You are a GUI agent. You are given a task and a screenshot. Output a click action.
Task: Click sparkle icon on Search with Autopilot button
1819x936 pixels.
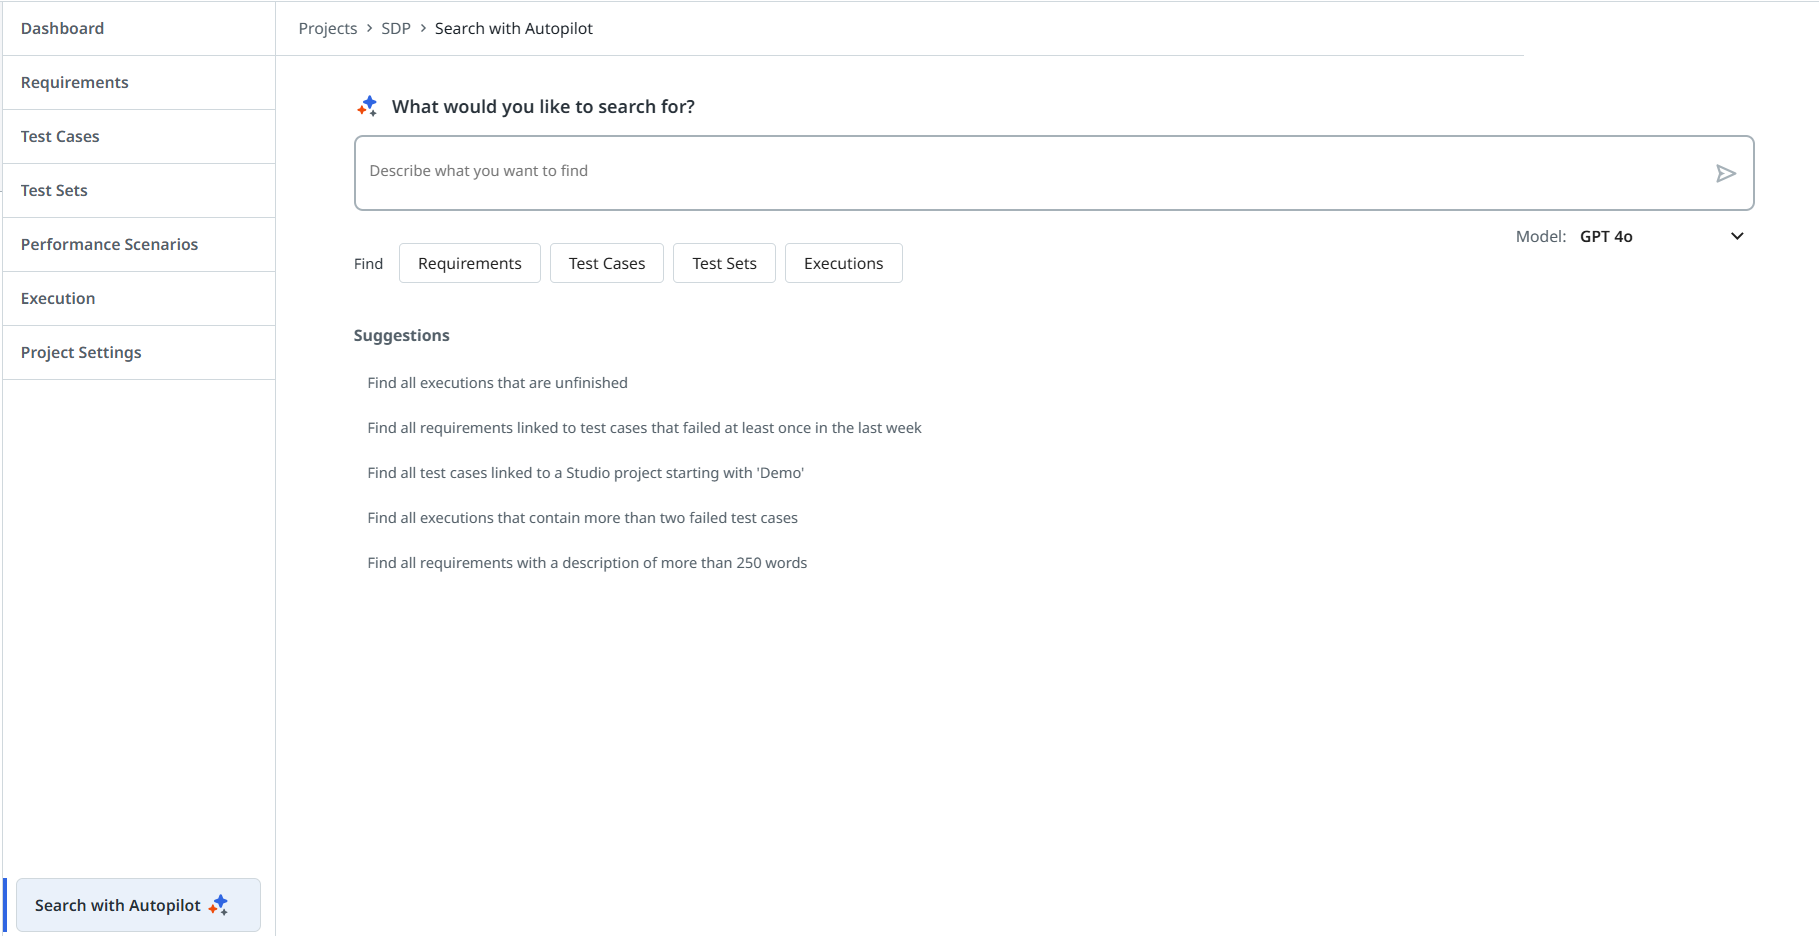219,905
